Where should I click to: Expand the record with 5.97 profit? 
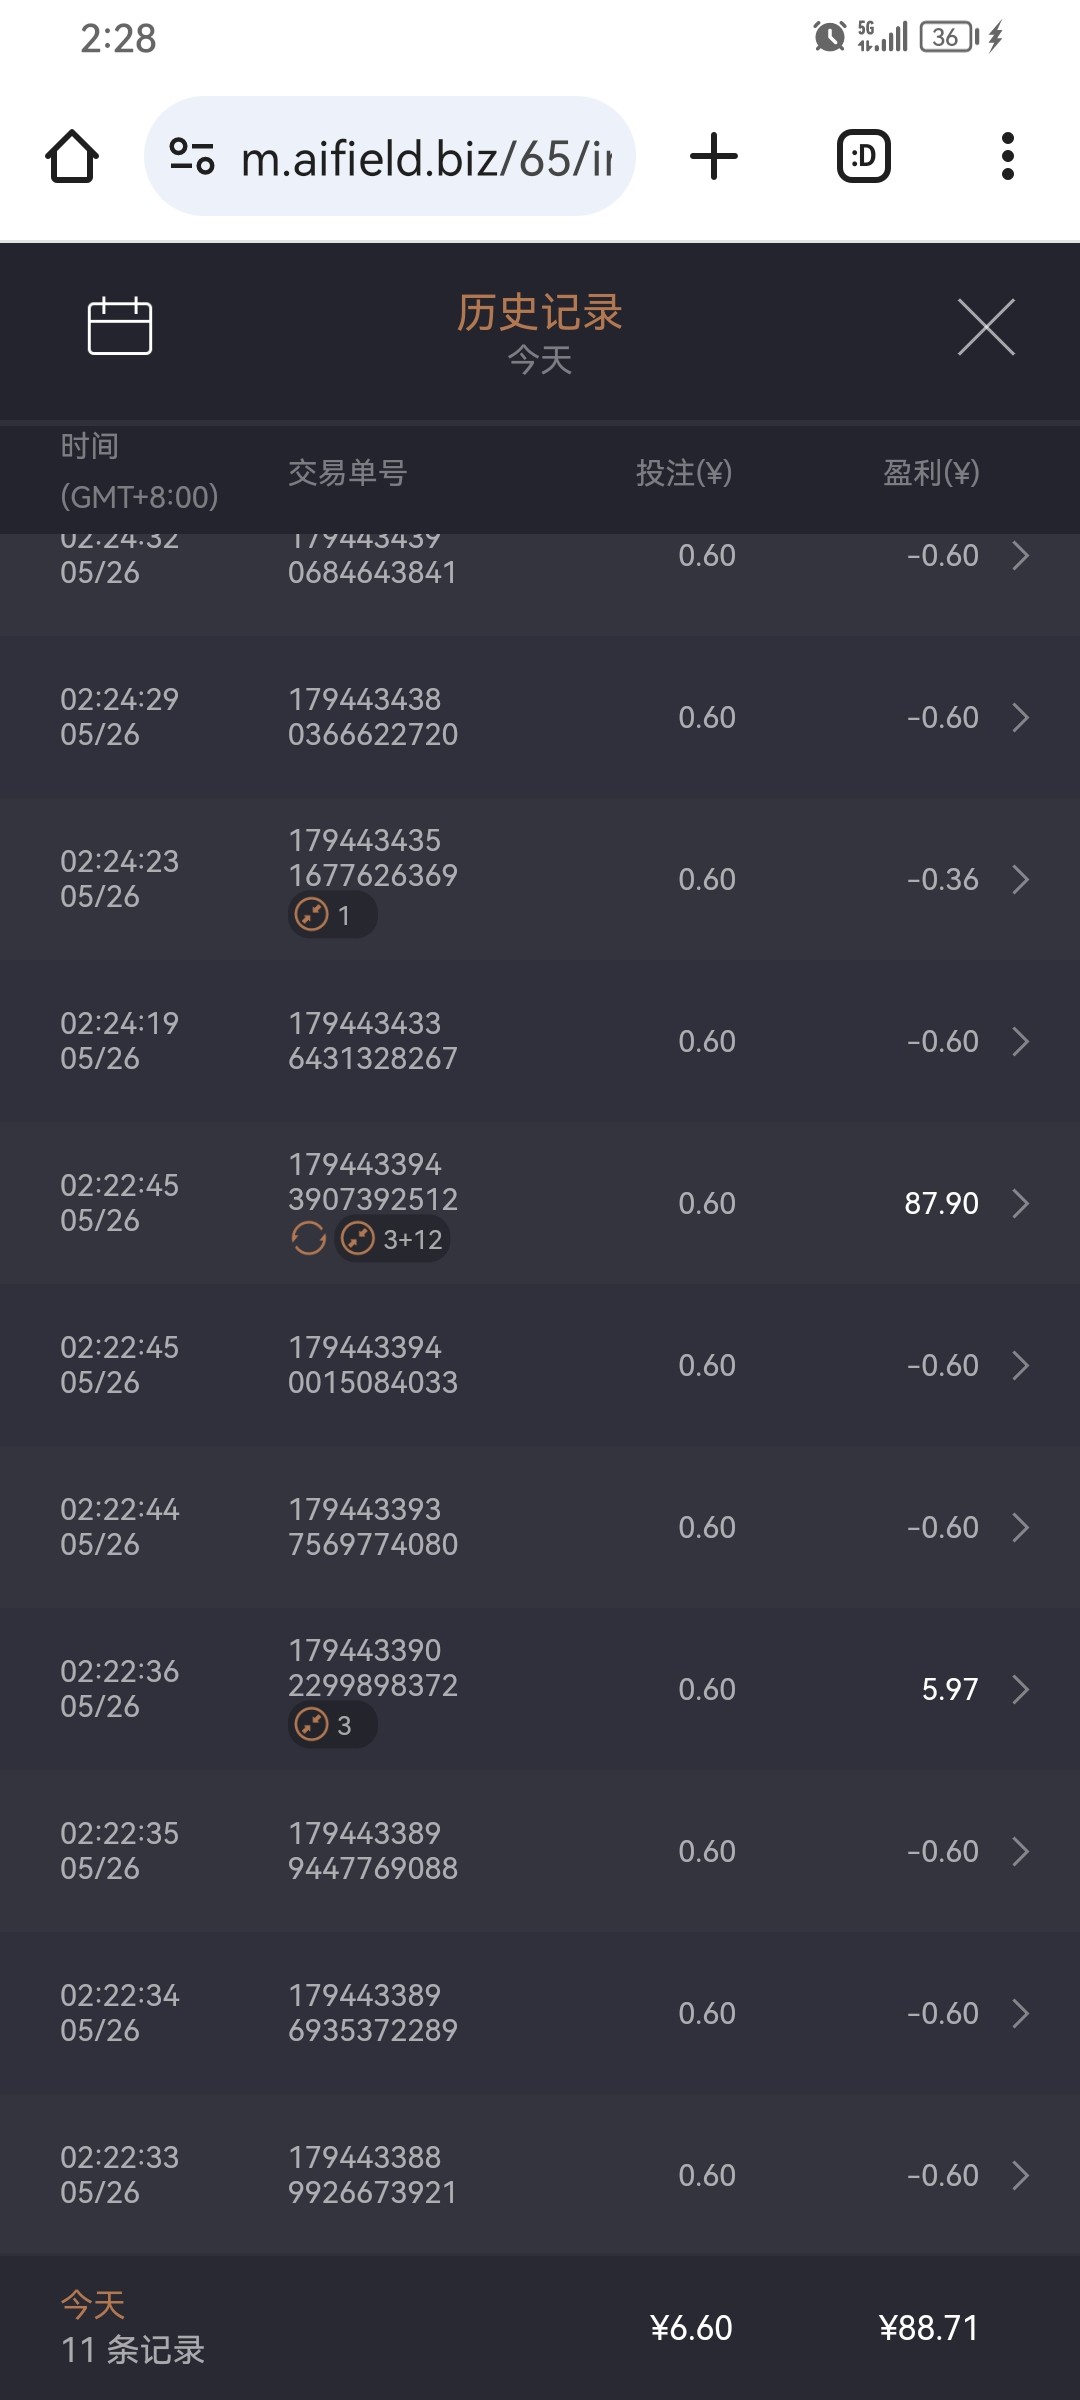[x=1020, y=1689]
